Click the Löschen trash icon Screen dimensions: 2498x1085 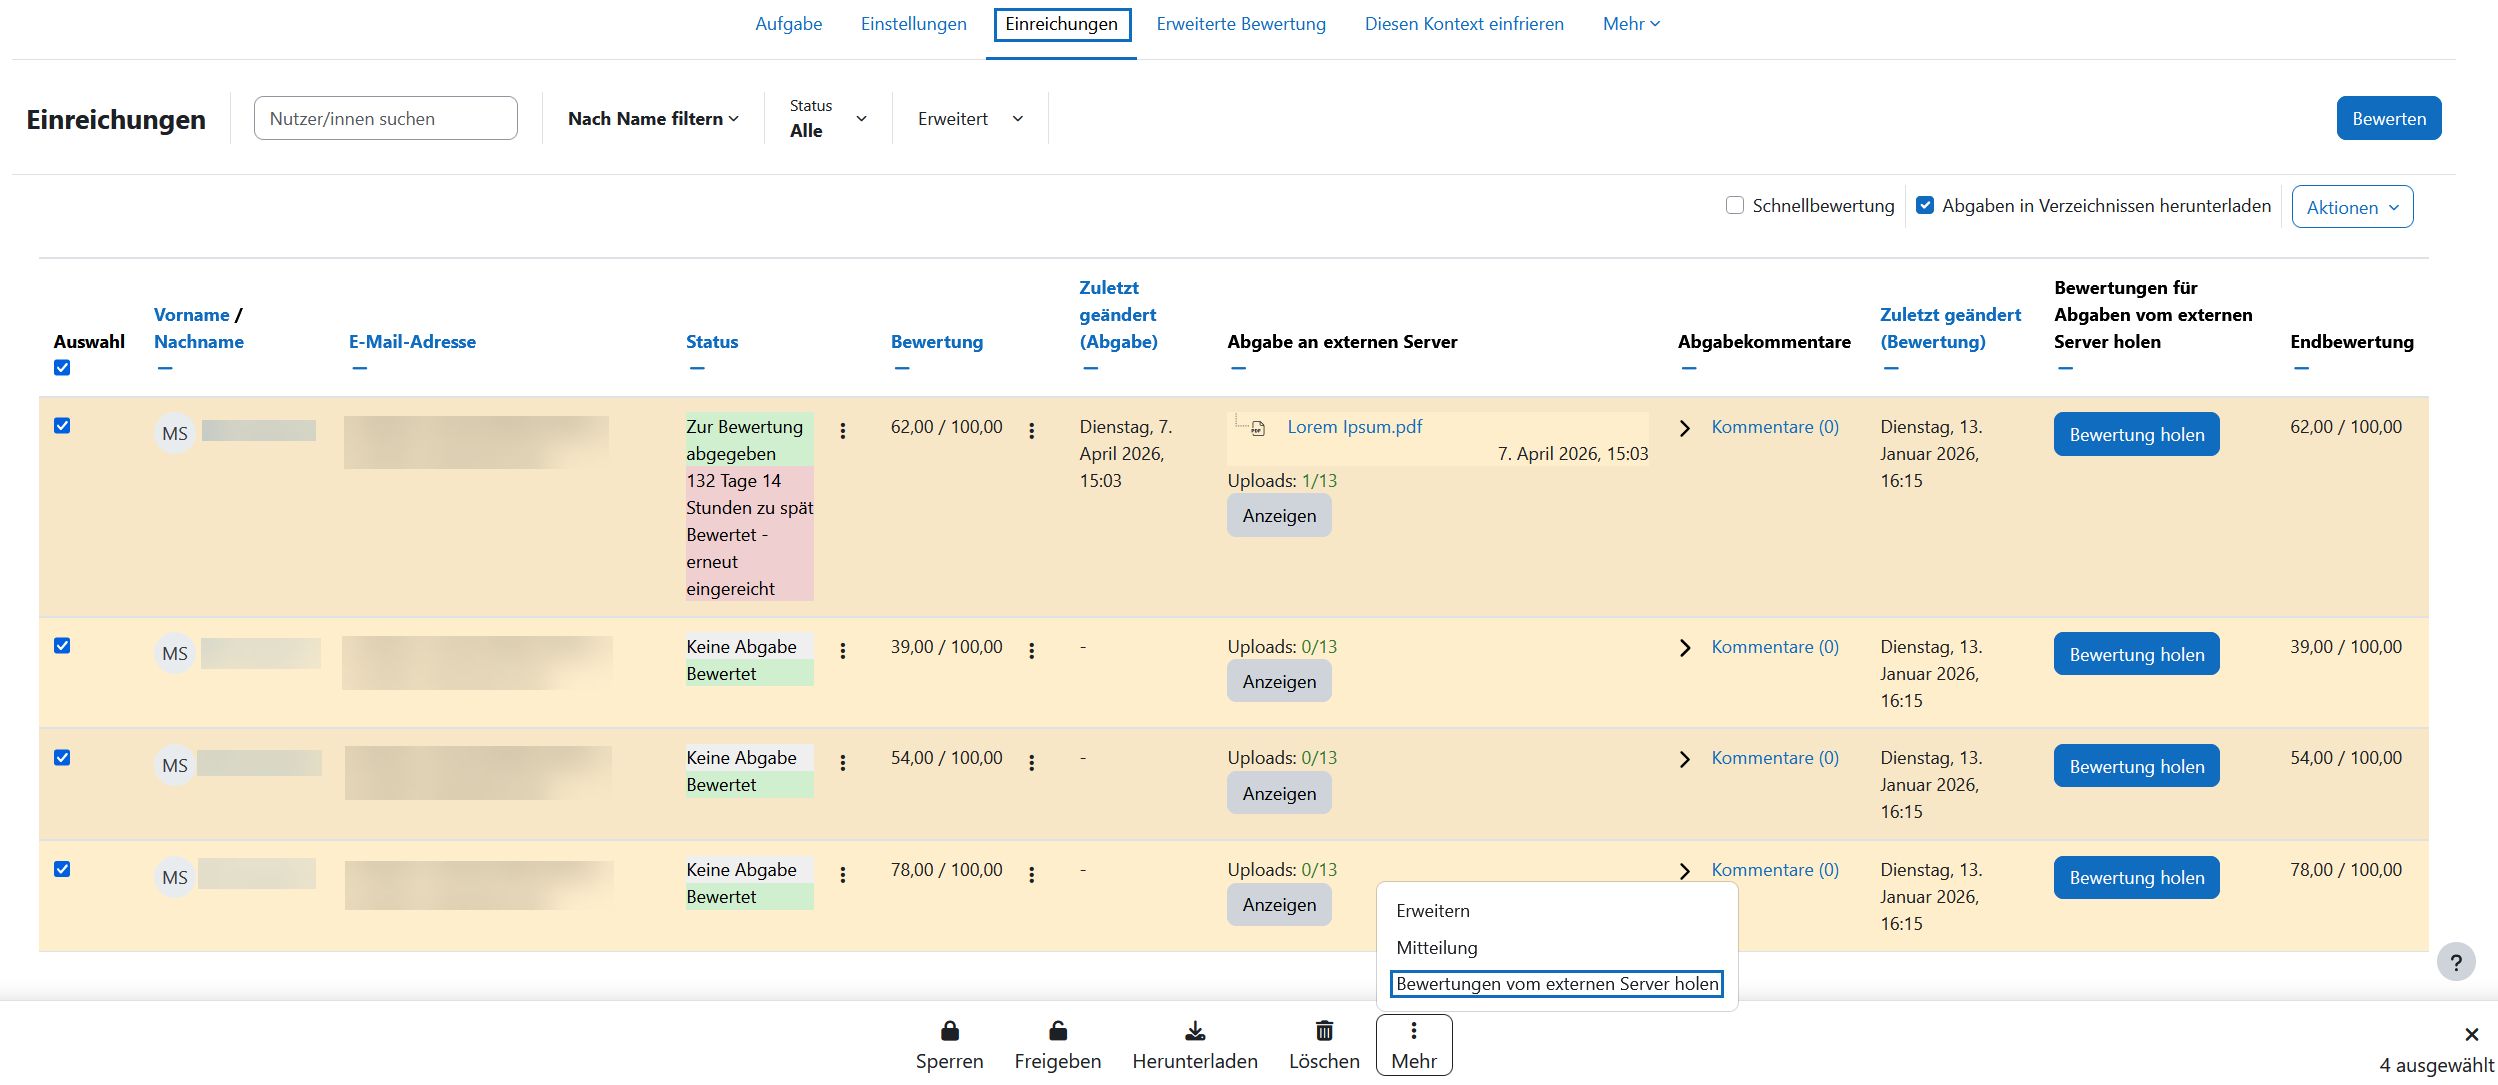[x=1323, y=1031]
